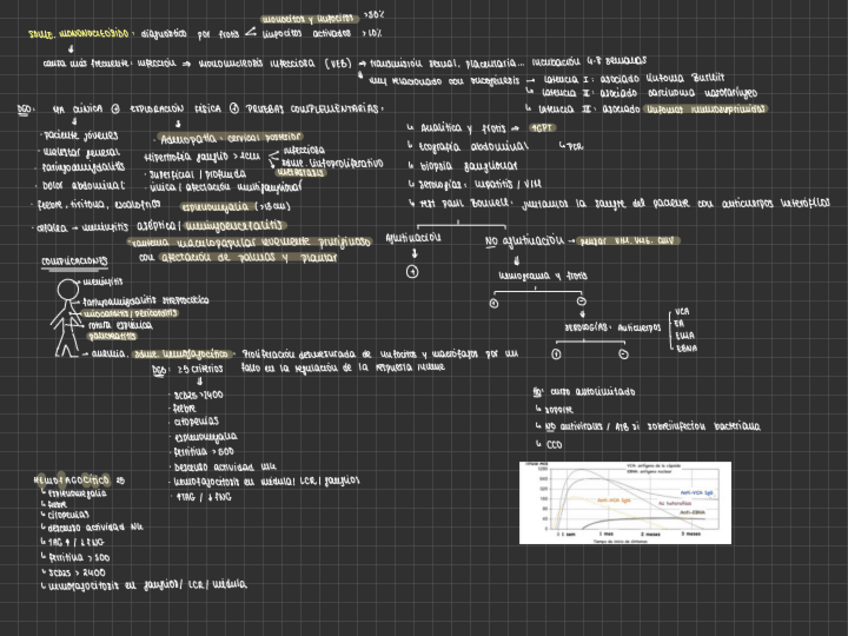Select the circled minus below Serologías
Image resolution: width=848 pixels, height=636 pixels.
pyautogui.click(x=623, y=353)
